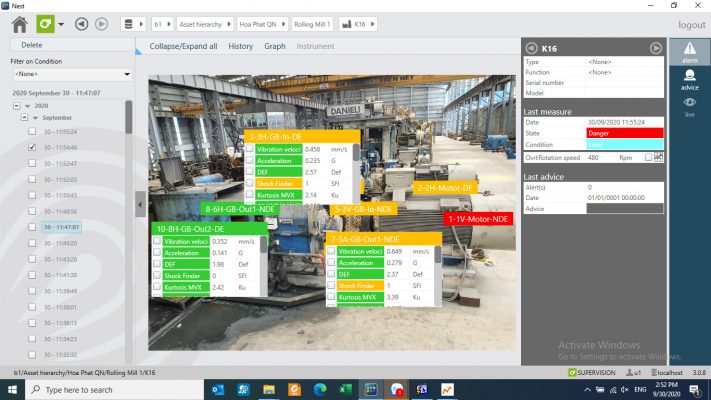Open dropdown arrow beside refresh icon
Screen dimensions: 711x400
[x=61, y=24]
